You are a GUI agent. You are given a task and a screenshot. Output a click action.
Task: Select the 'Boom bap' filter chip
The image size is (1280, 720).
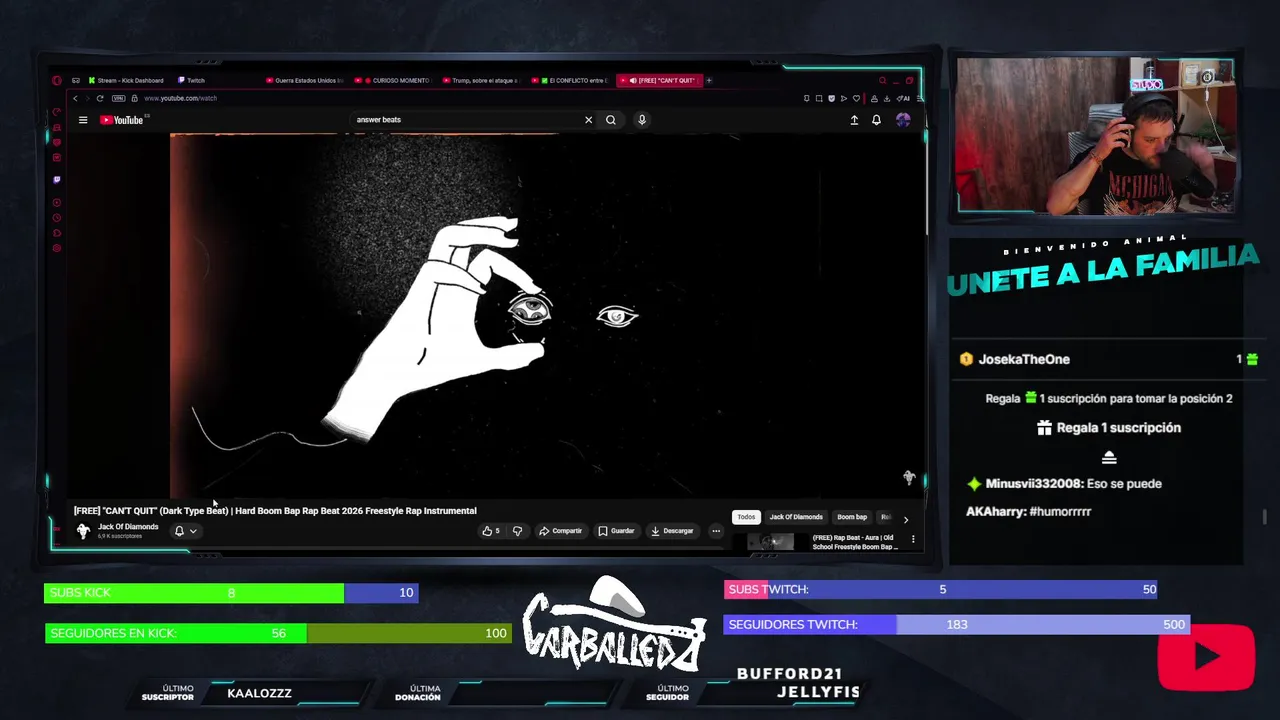852,517
